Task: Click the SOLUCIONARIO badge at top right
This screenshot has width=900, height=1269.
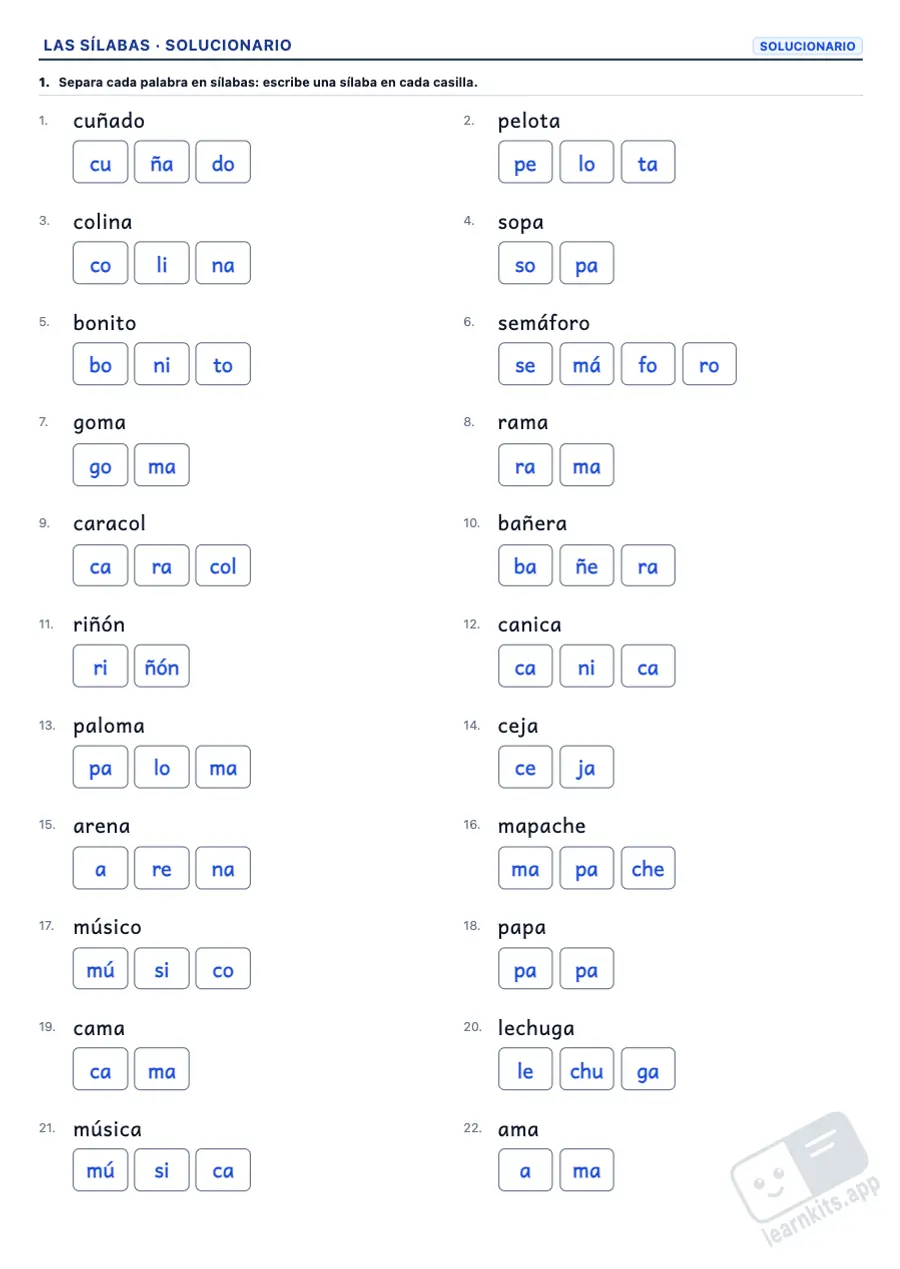Action: 807,46
